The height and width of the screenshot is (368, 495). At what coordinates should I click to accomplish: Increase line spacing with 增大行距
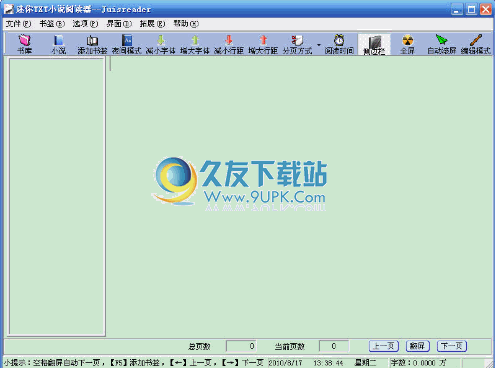click(x=263, y=44)
